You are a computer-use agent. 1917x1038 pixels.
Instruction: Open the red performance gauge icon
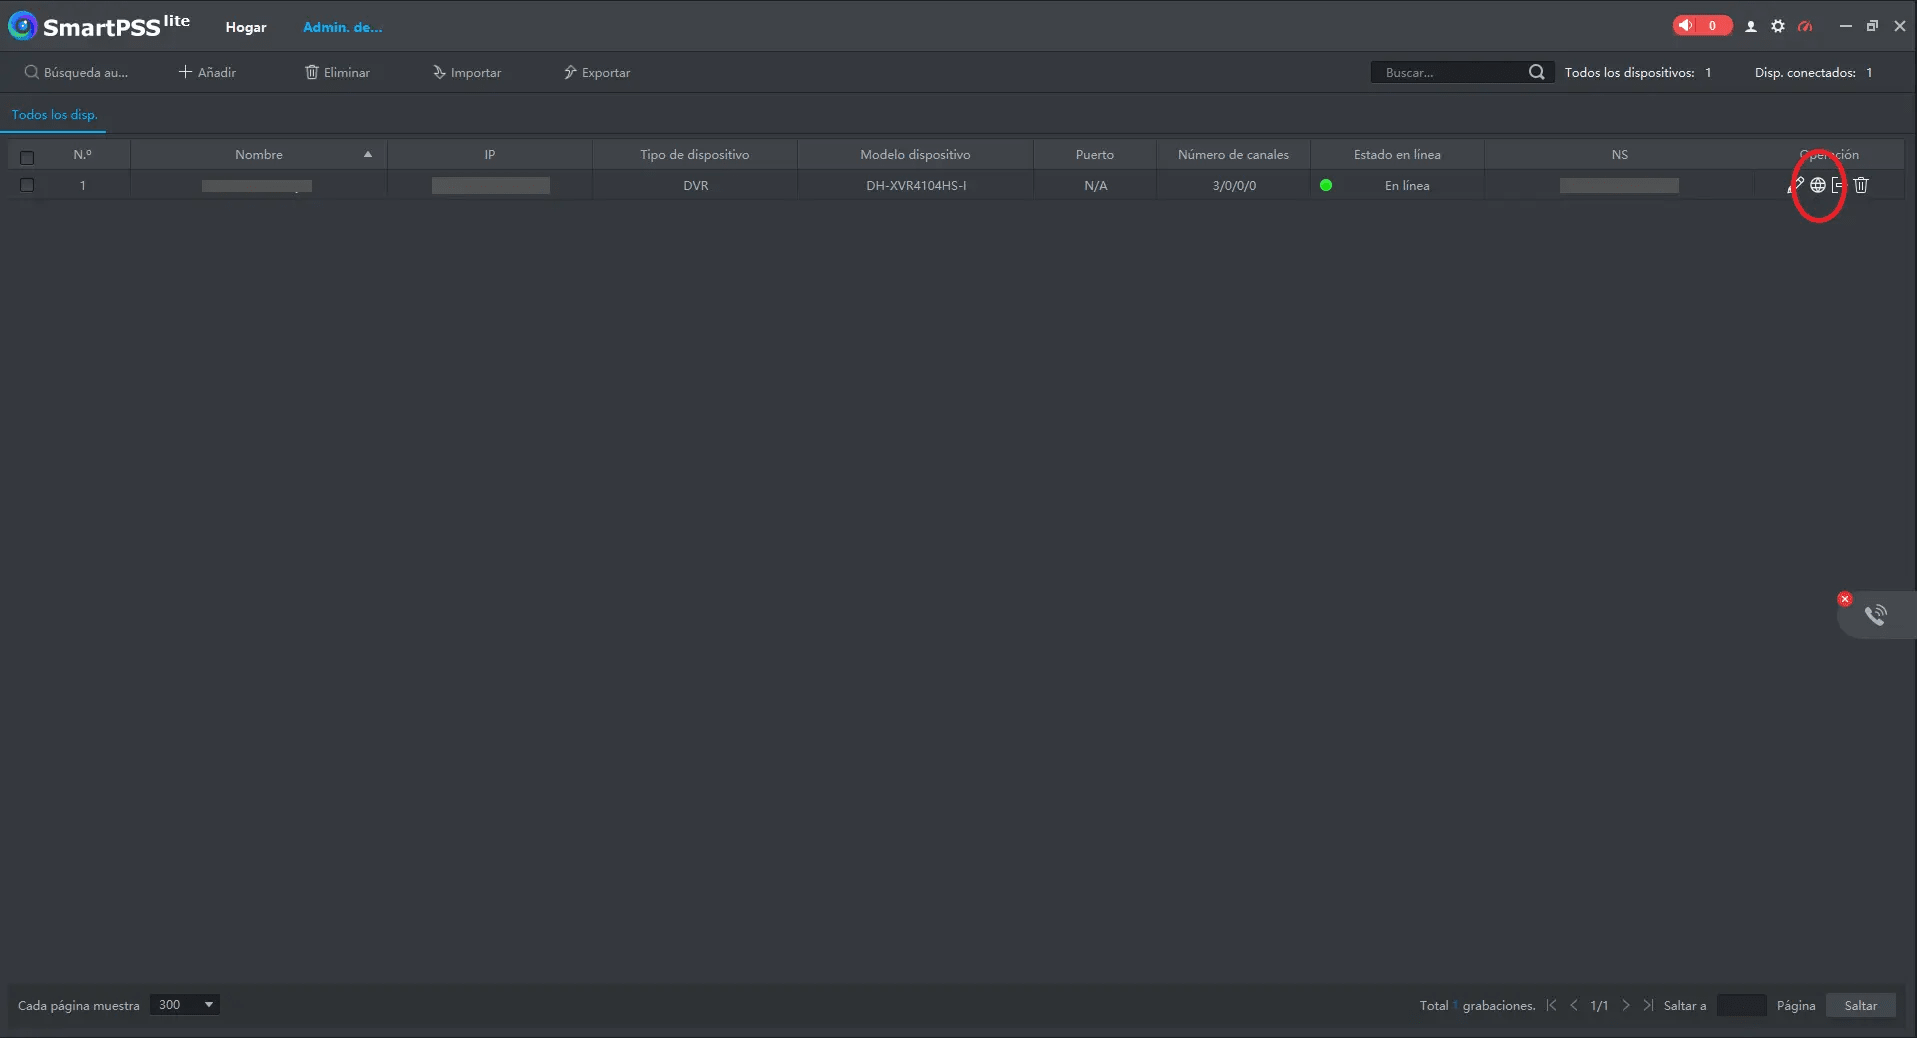tap(1805, 27)
